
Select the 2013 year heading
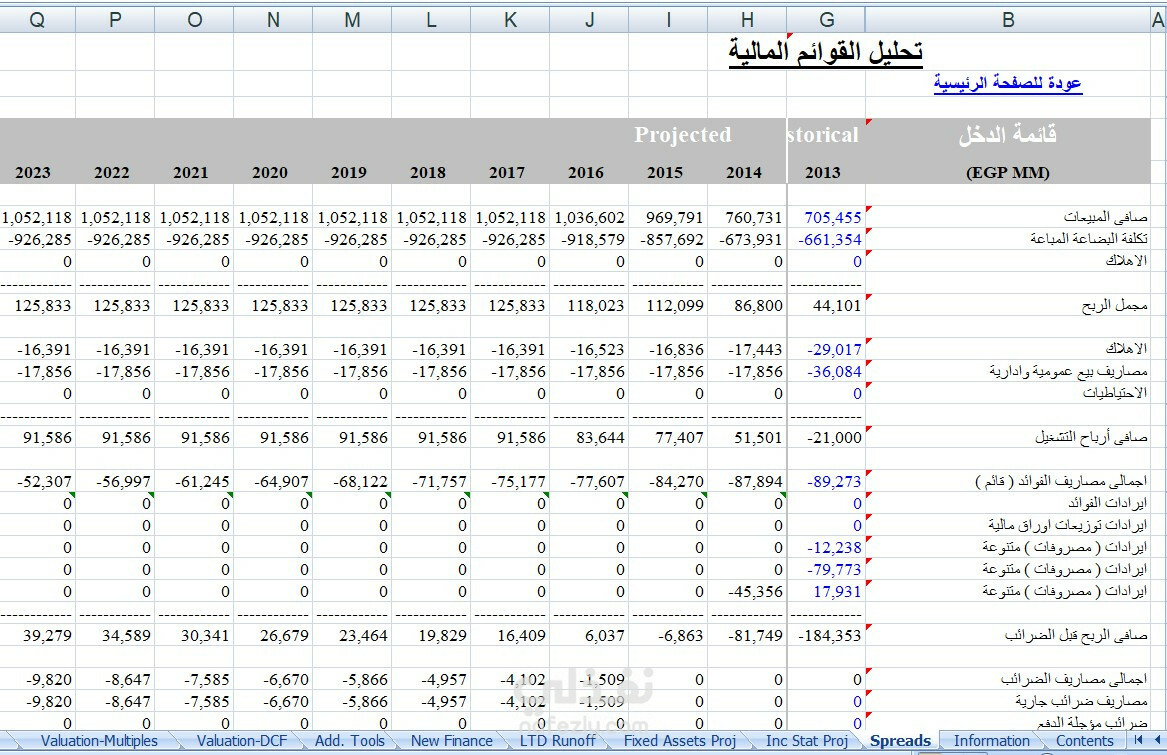click(x=822, y=173)
